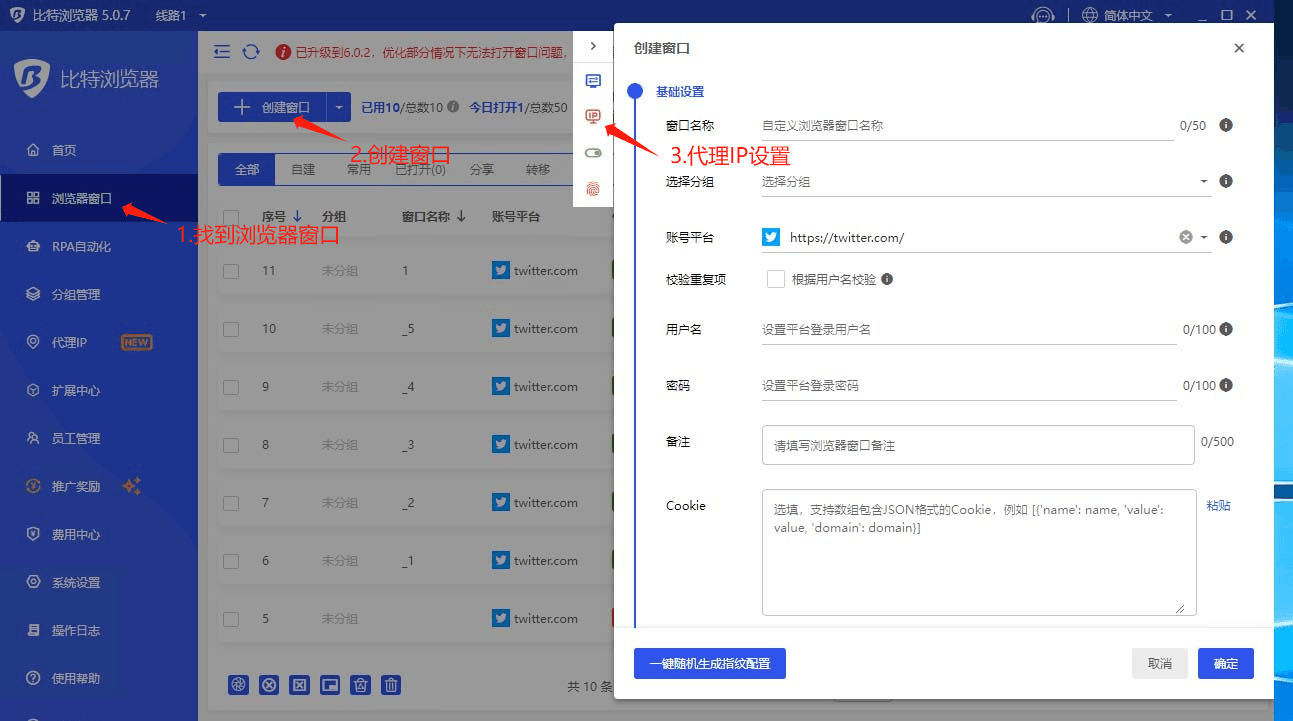
Task: Collapse the sidebar with the menu icon
Action: click(x=222, y=52)
